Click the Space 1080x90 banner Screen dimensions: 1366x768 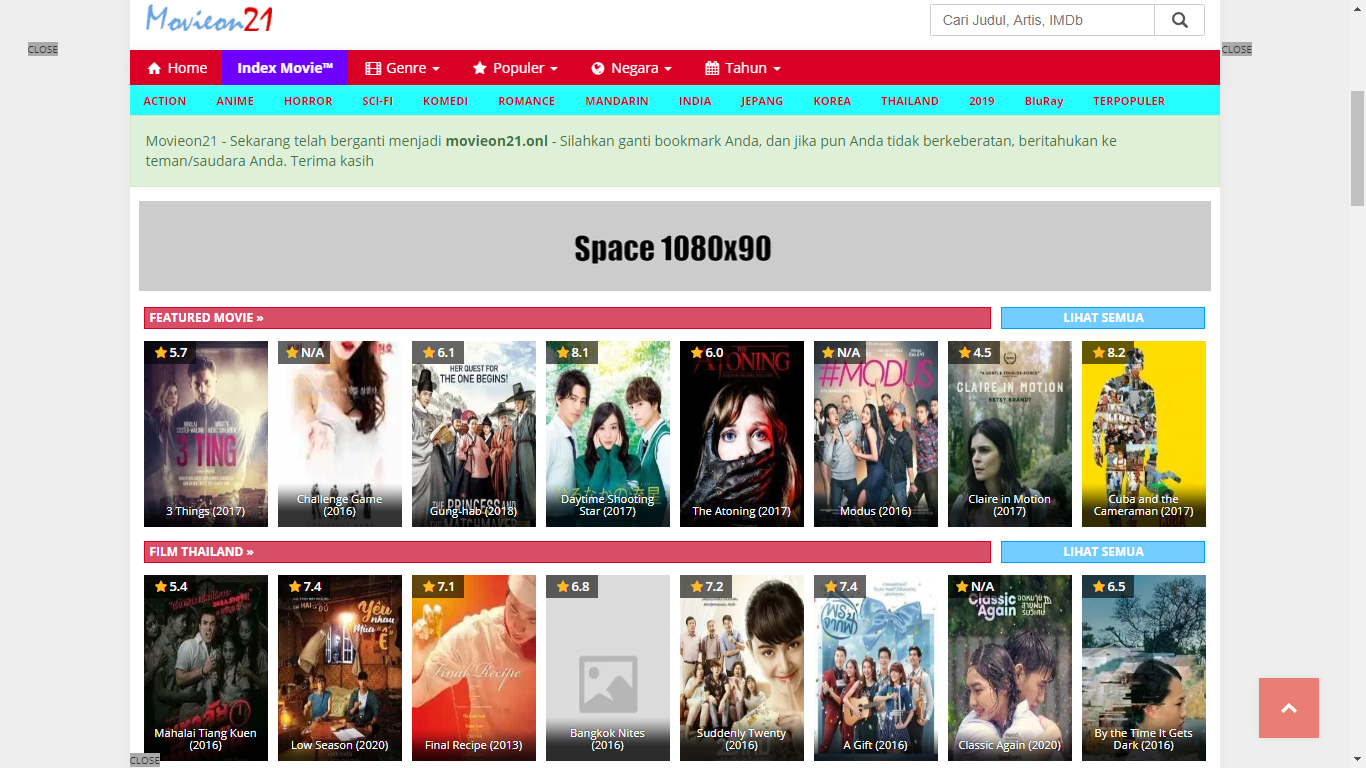[675, 246]
